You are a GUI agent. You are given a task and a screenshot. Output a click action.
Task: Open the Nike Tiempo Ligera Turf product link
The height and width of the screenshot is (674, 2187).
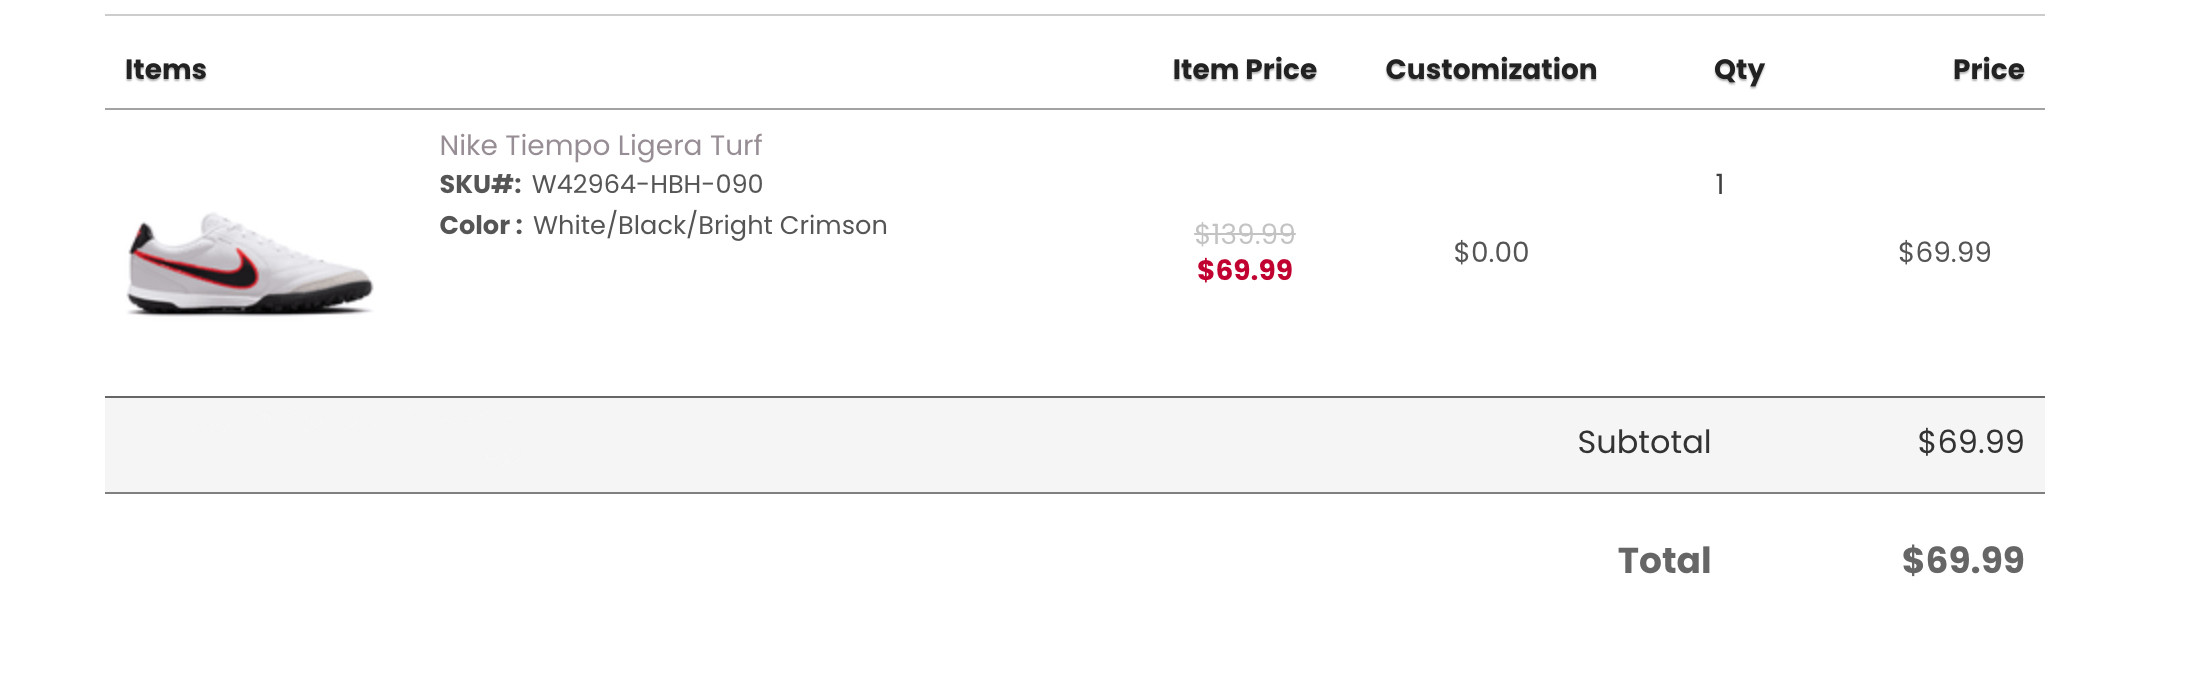(600, 146)
